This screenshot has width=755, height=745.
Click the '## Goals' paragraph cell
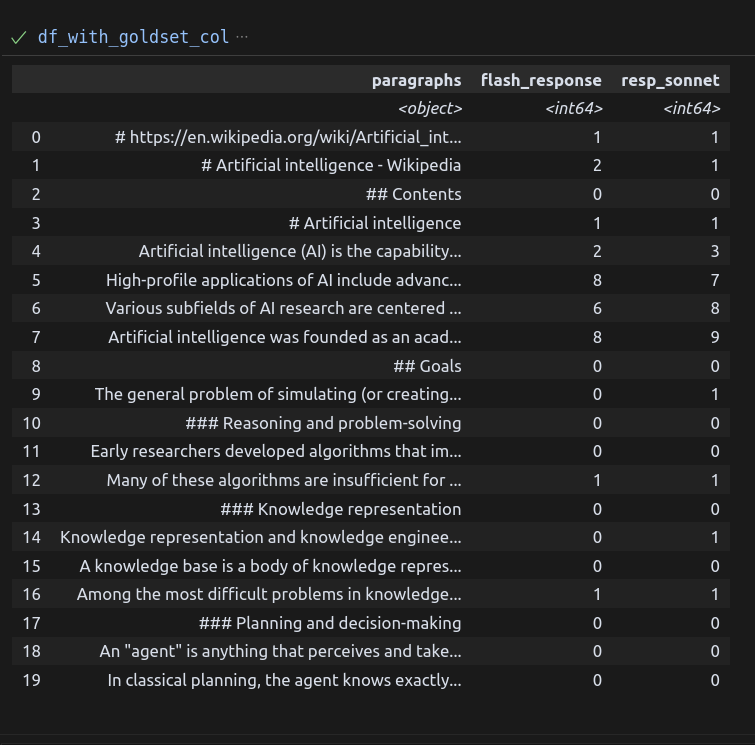point(427,366)
